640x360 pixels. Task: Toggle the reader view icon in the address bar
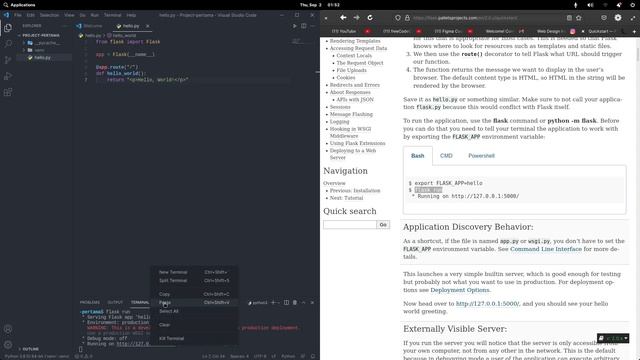[569, 18]
